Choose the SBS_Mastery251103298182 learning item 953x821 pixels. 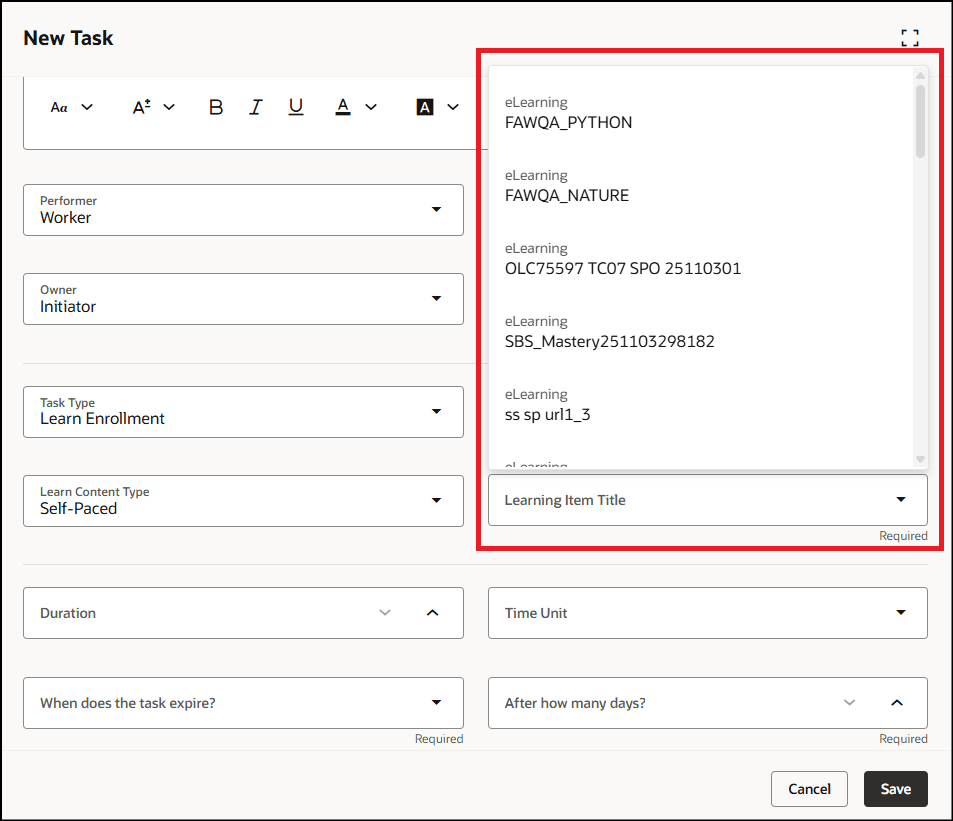[x=612, y=341]
